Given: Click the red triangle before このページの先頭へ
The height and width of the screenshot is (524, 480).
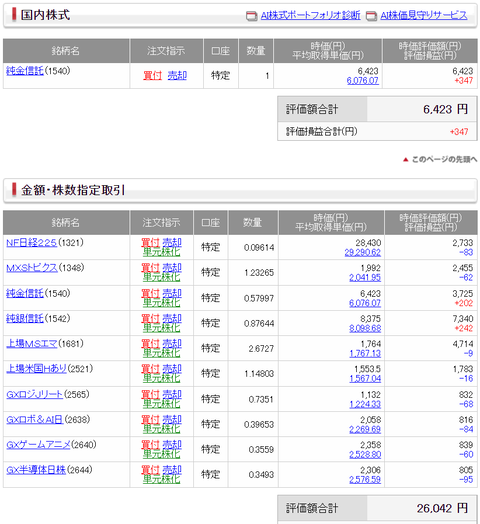Looking at the screenshot, I should (405, 160).
